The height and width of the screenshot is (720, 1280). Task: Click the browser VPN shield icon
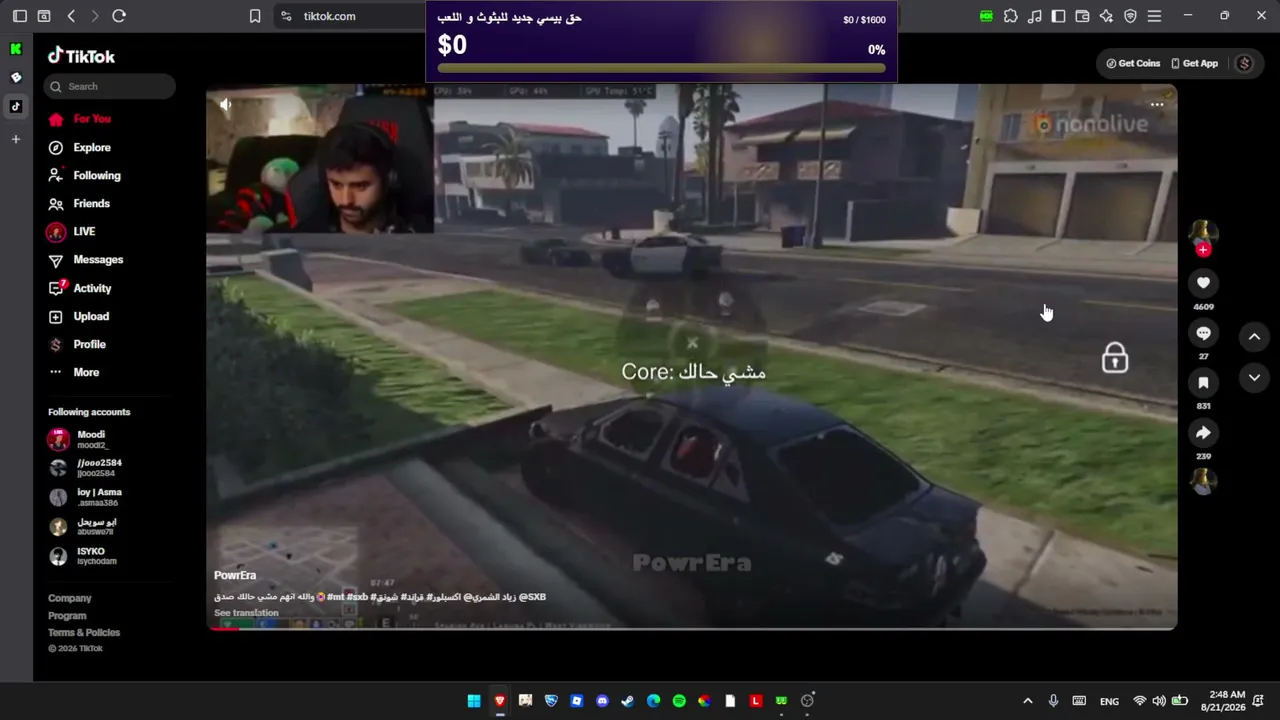[1130, 16]
